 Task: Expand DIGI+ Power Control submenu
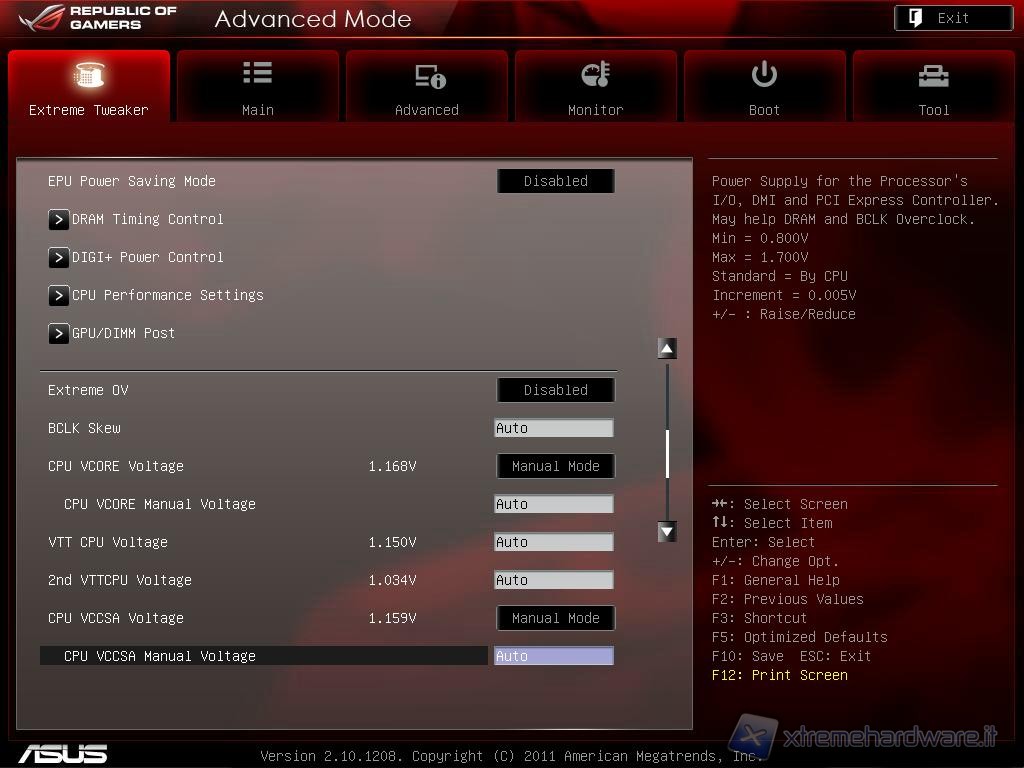pos(59,257)
